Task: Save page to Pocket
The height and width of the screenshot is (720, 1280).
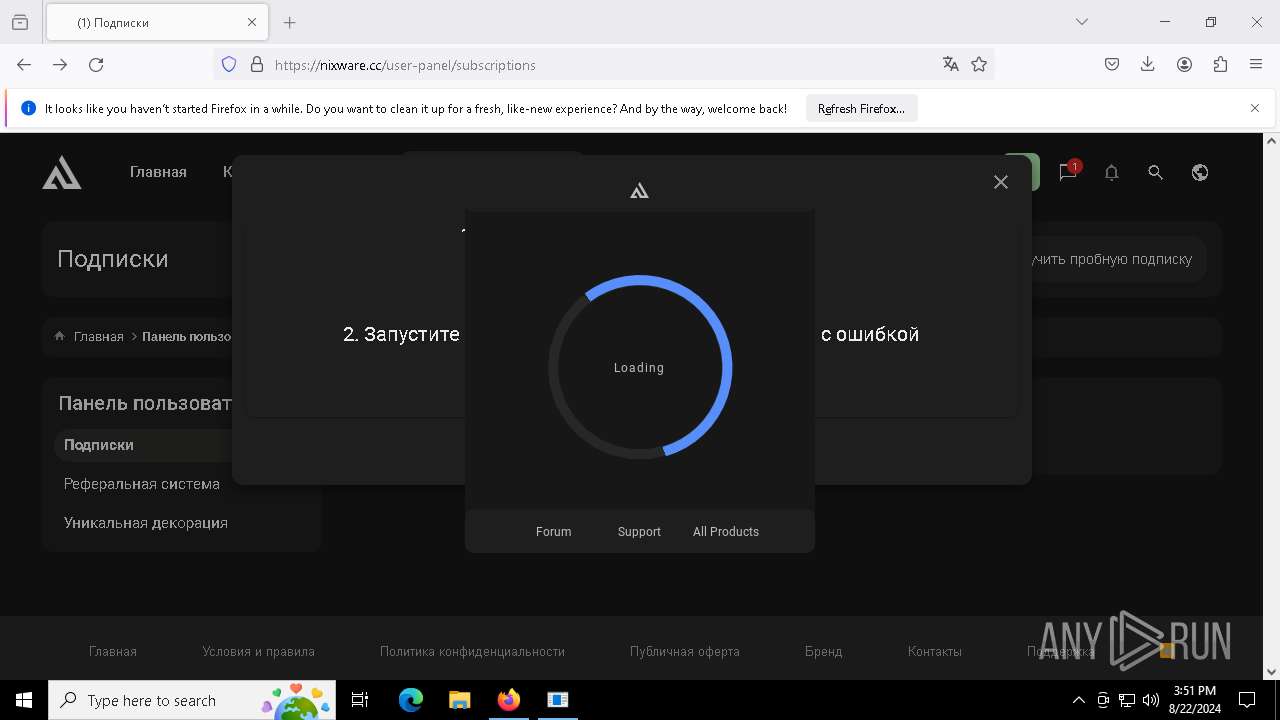Action: [1112, 65]
